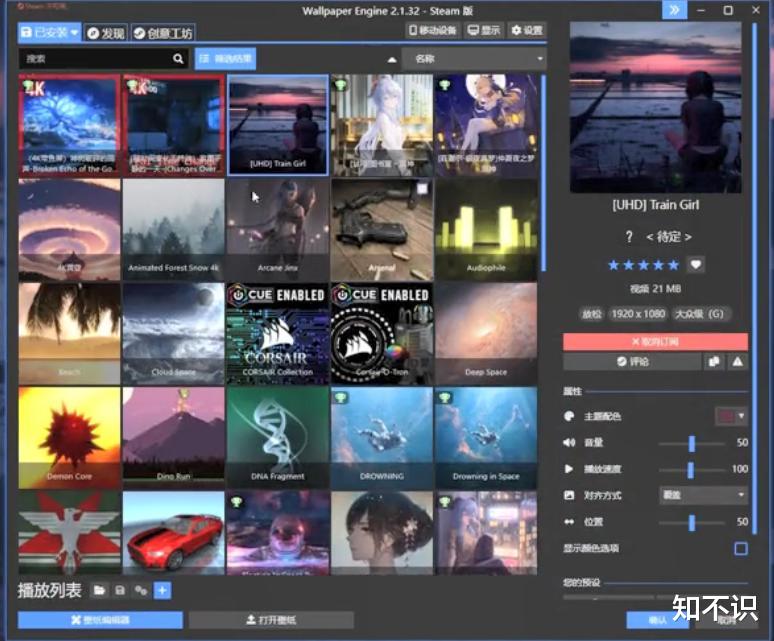This screenshot has height=641, width=774.
Task: Click the question mark author icon
Action: 629,237
